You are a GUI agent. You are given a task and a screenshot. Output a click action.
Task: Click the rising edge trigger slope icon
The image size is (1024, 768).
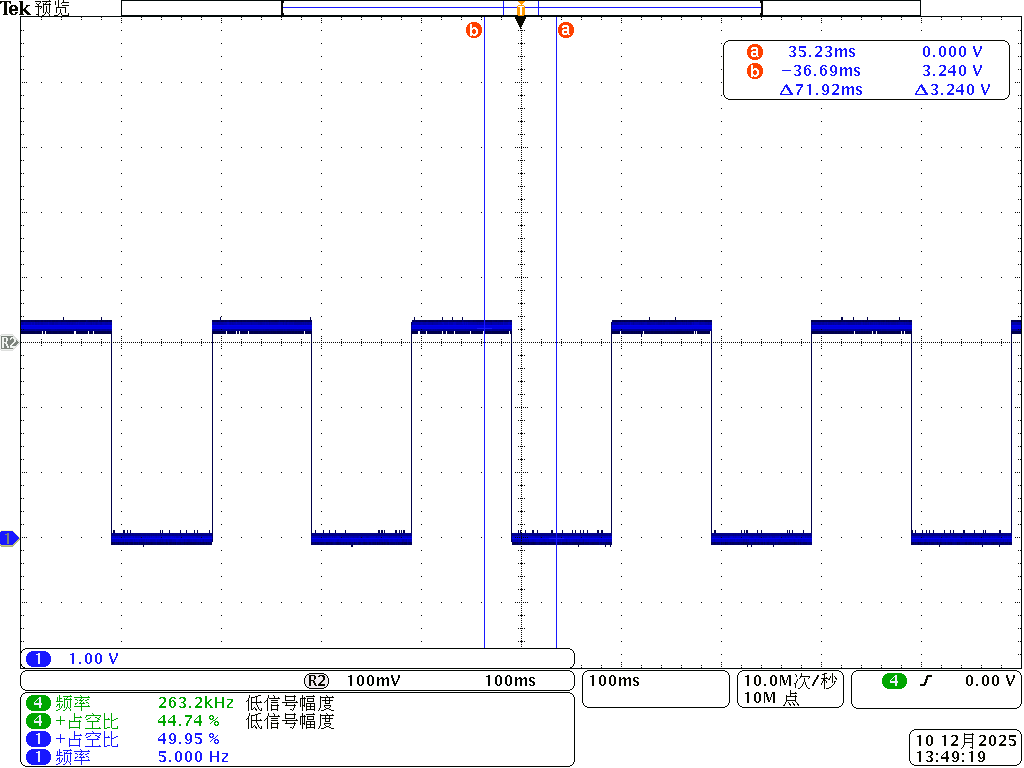[926, 681]
